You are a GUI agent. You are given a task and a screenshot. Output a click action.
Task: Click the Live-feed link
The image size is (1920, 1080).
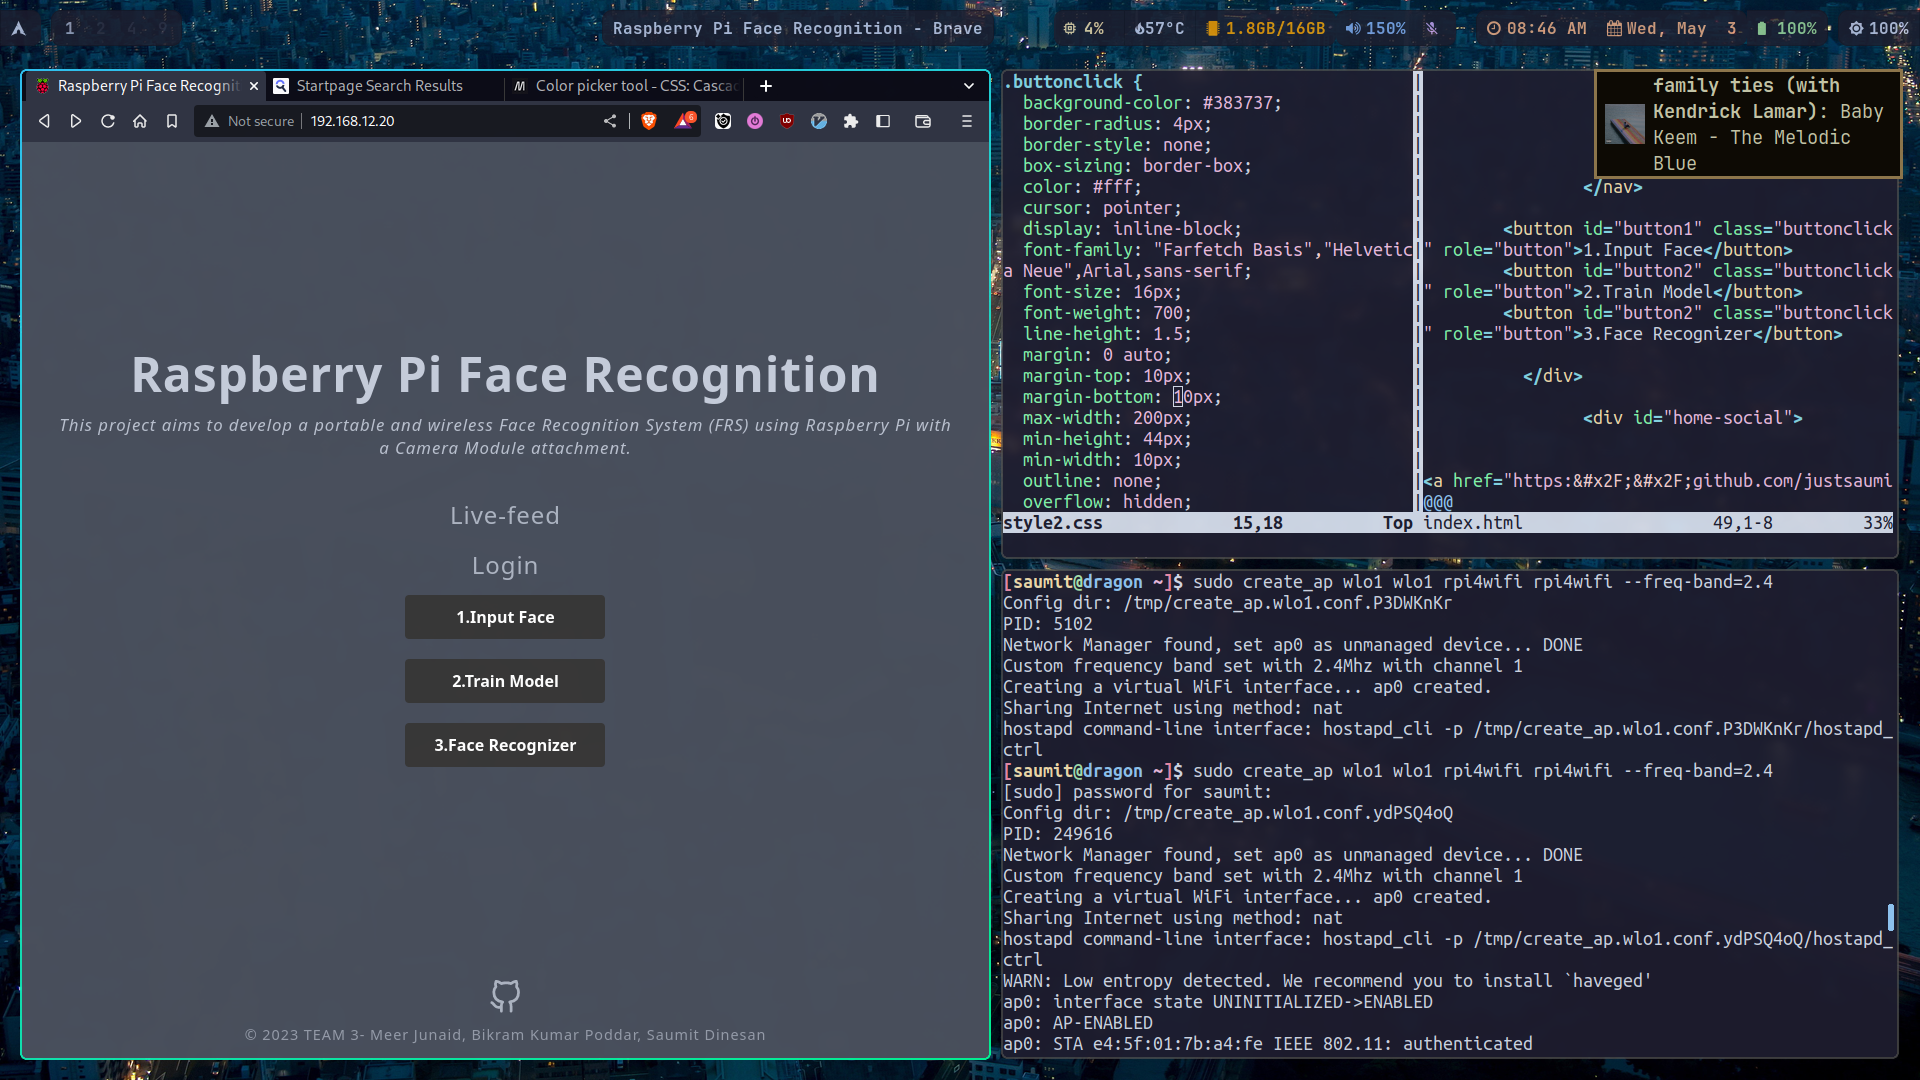[505, 516]
